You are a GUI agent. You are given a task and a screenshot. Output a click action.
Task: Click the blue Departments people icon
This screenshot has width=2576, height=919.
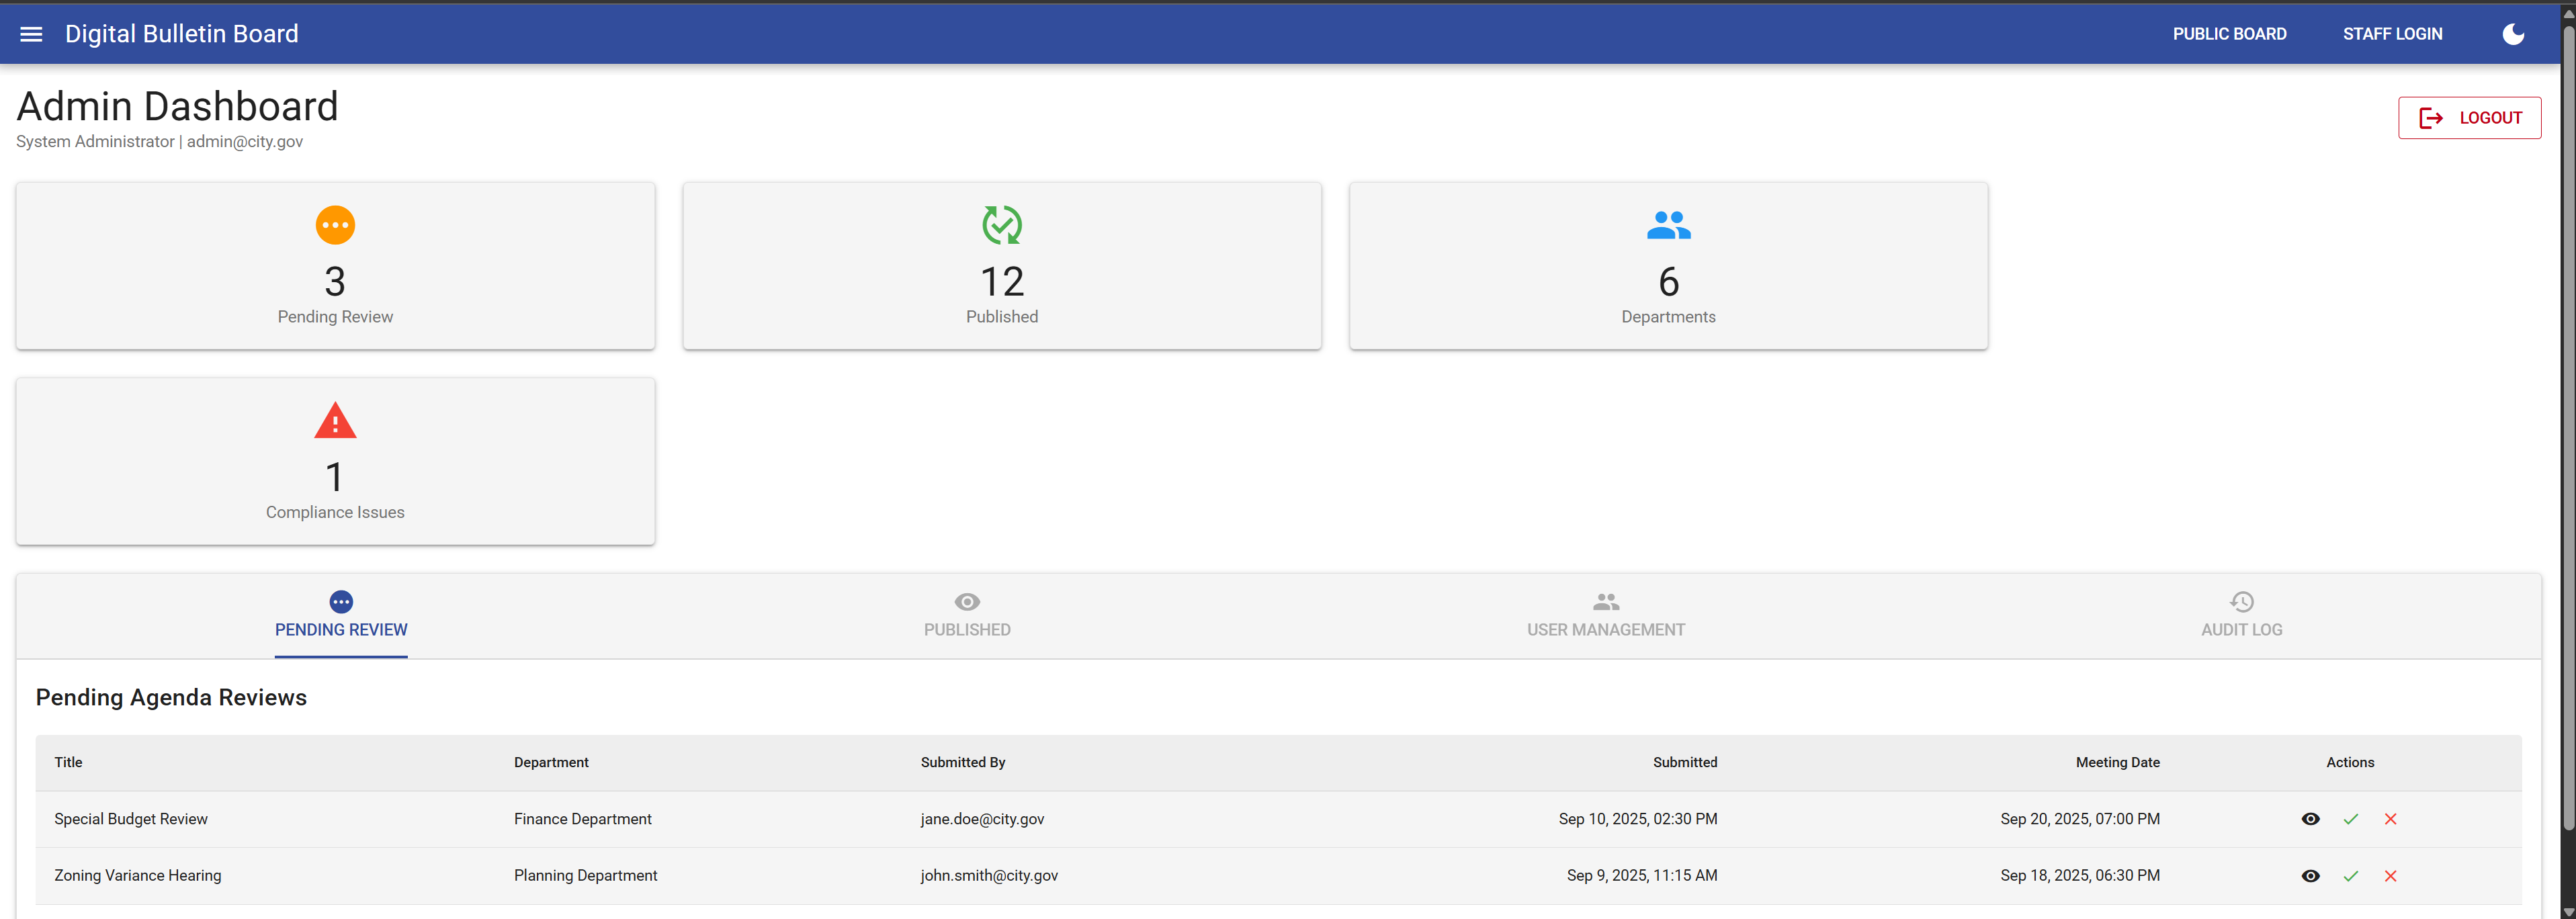point(1668,225)
